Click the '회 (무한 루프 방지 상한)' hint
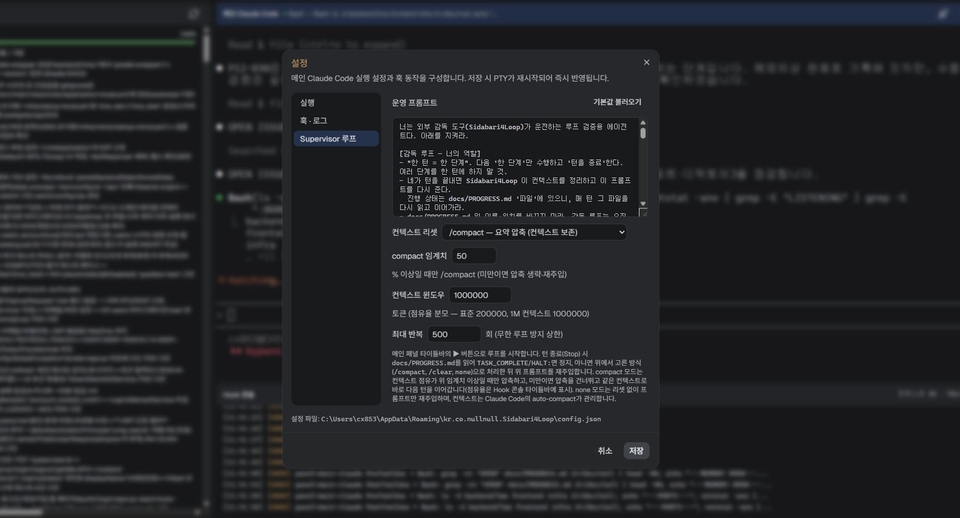The height and width of the screenshot is (518, 960). pyautogui.click(x=524, y=334)
